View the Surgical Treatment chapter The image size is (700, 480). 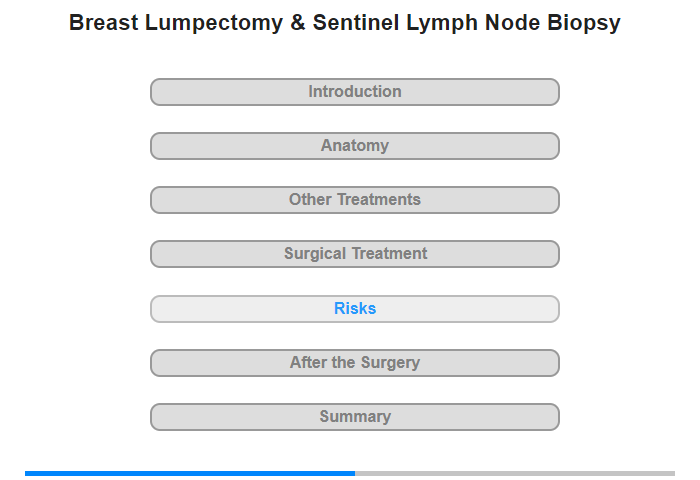click(x=354, y=254)
